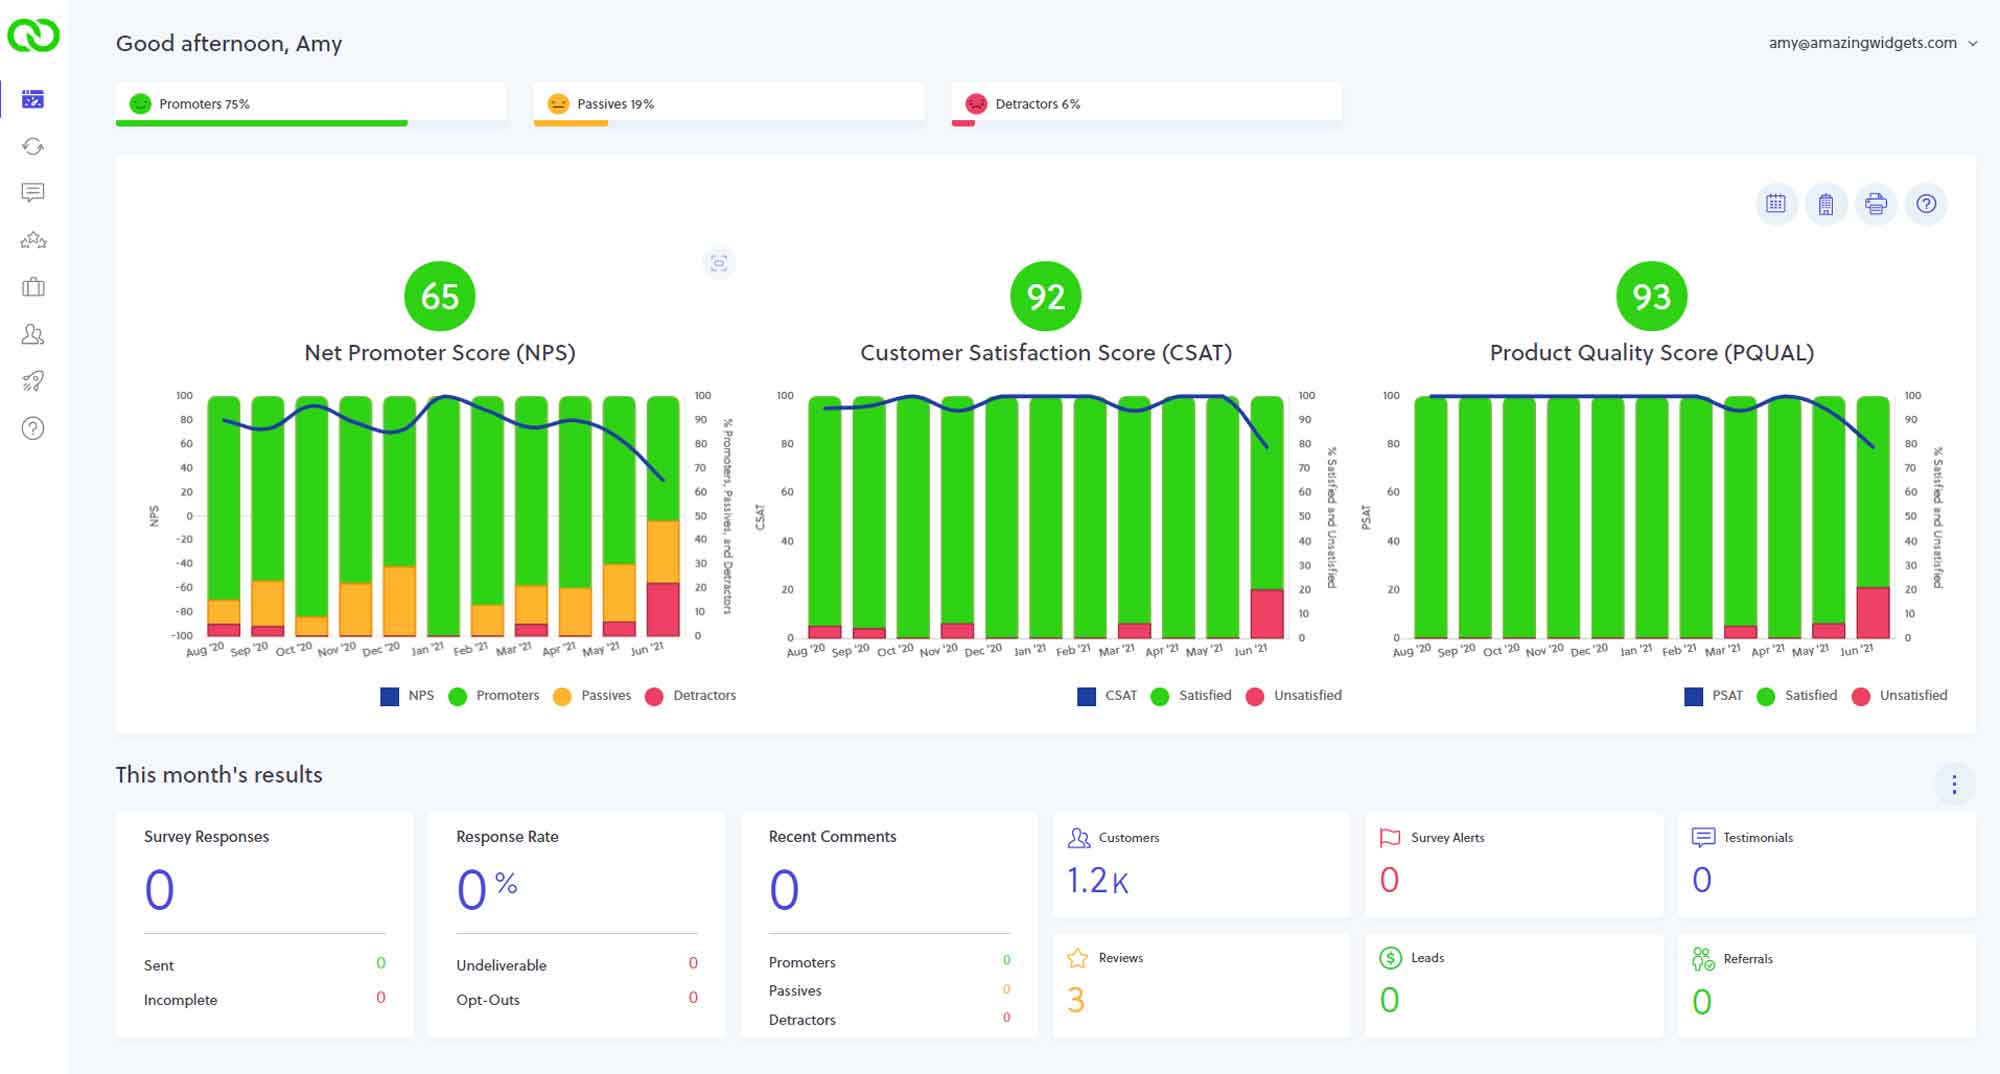Toggle the NPS legend entry in the NPS chart
Screen dimensions: 2000x1074
(x=407, y=696)
